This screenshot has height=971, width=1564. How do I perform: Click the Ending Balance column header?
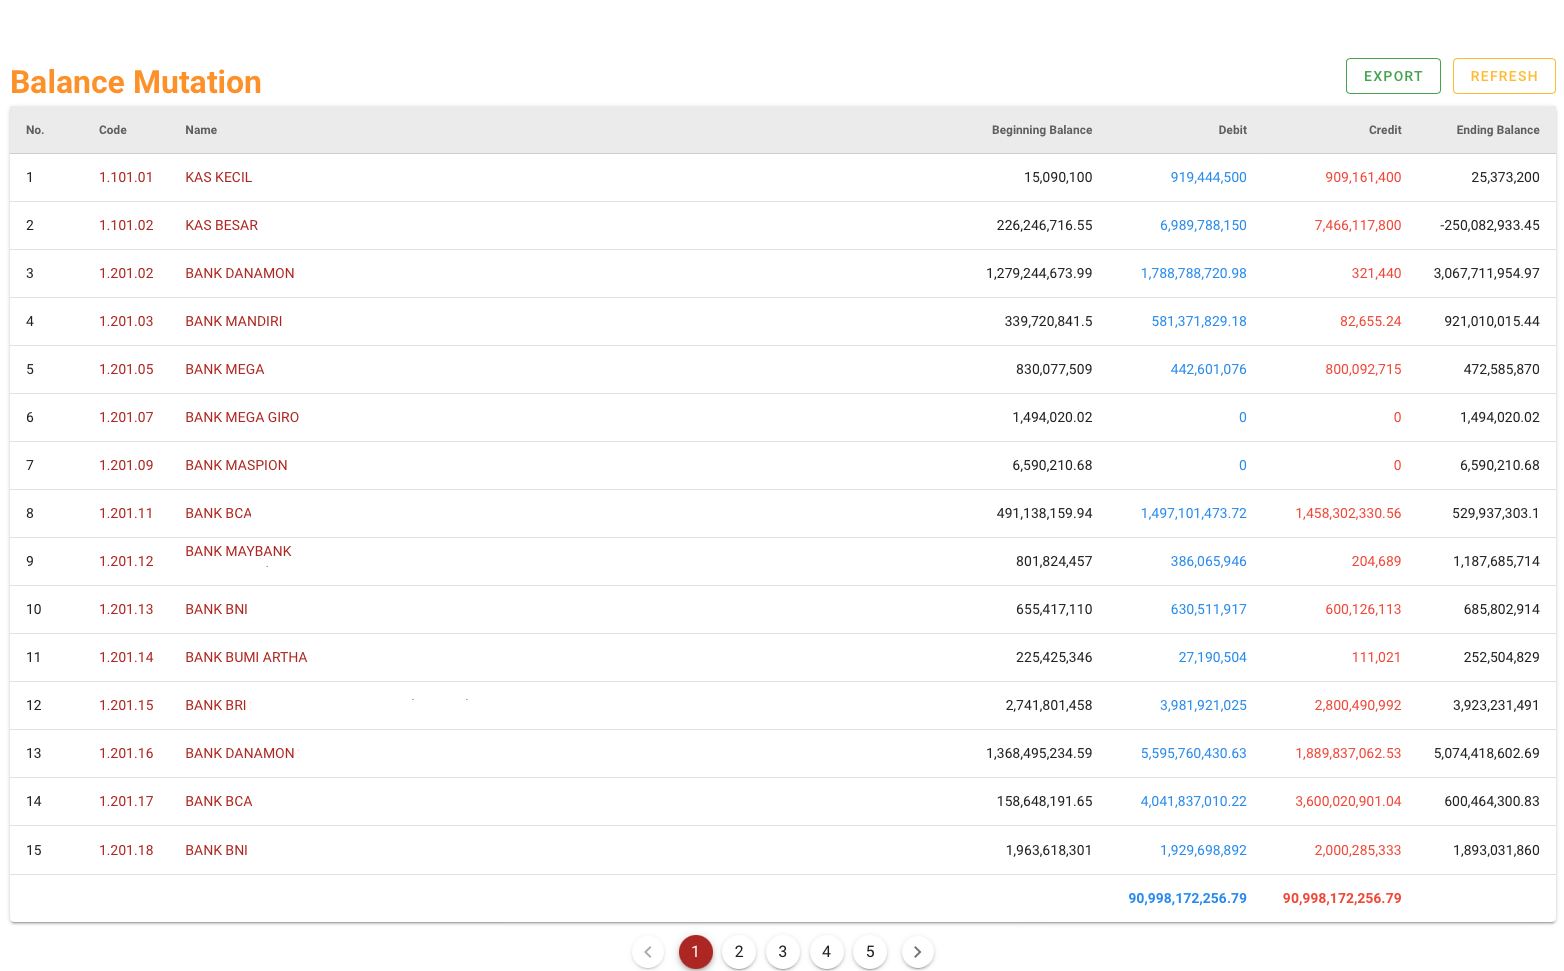(1497, 130)
